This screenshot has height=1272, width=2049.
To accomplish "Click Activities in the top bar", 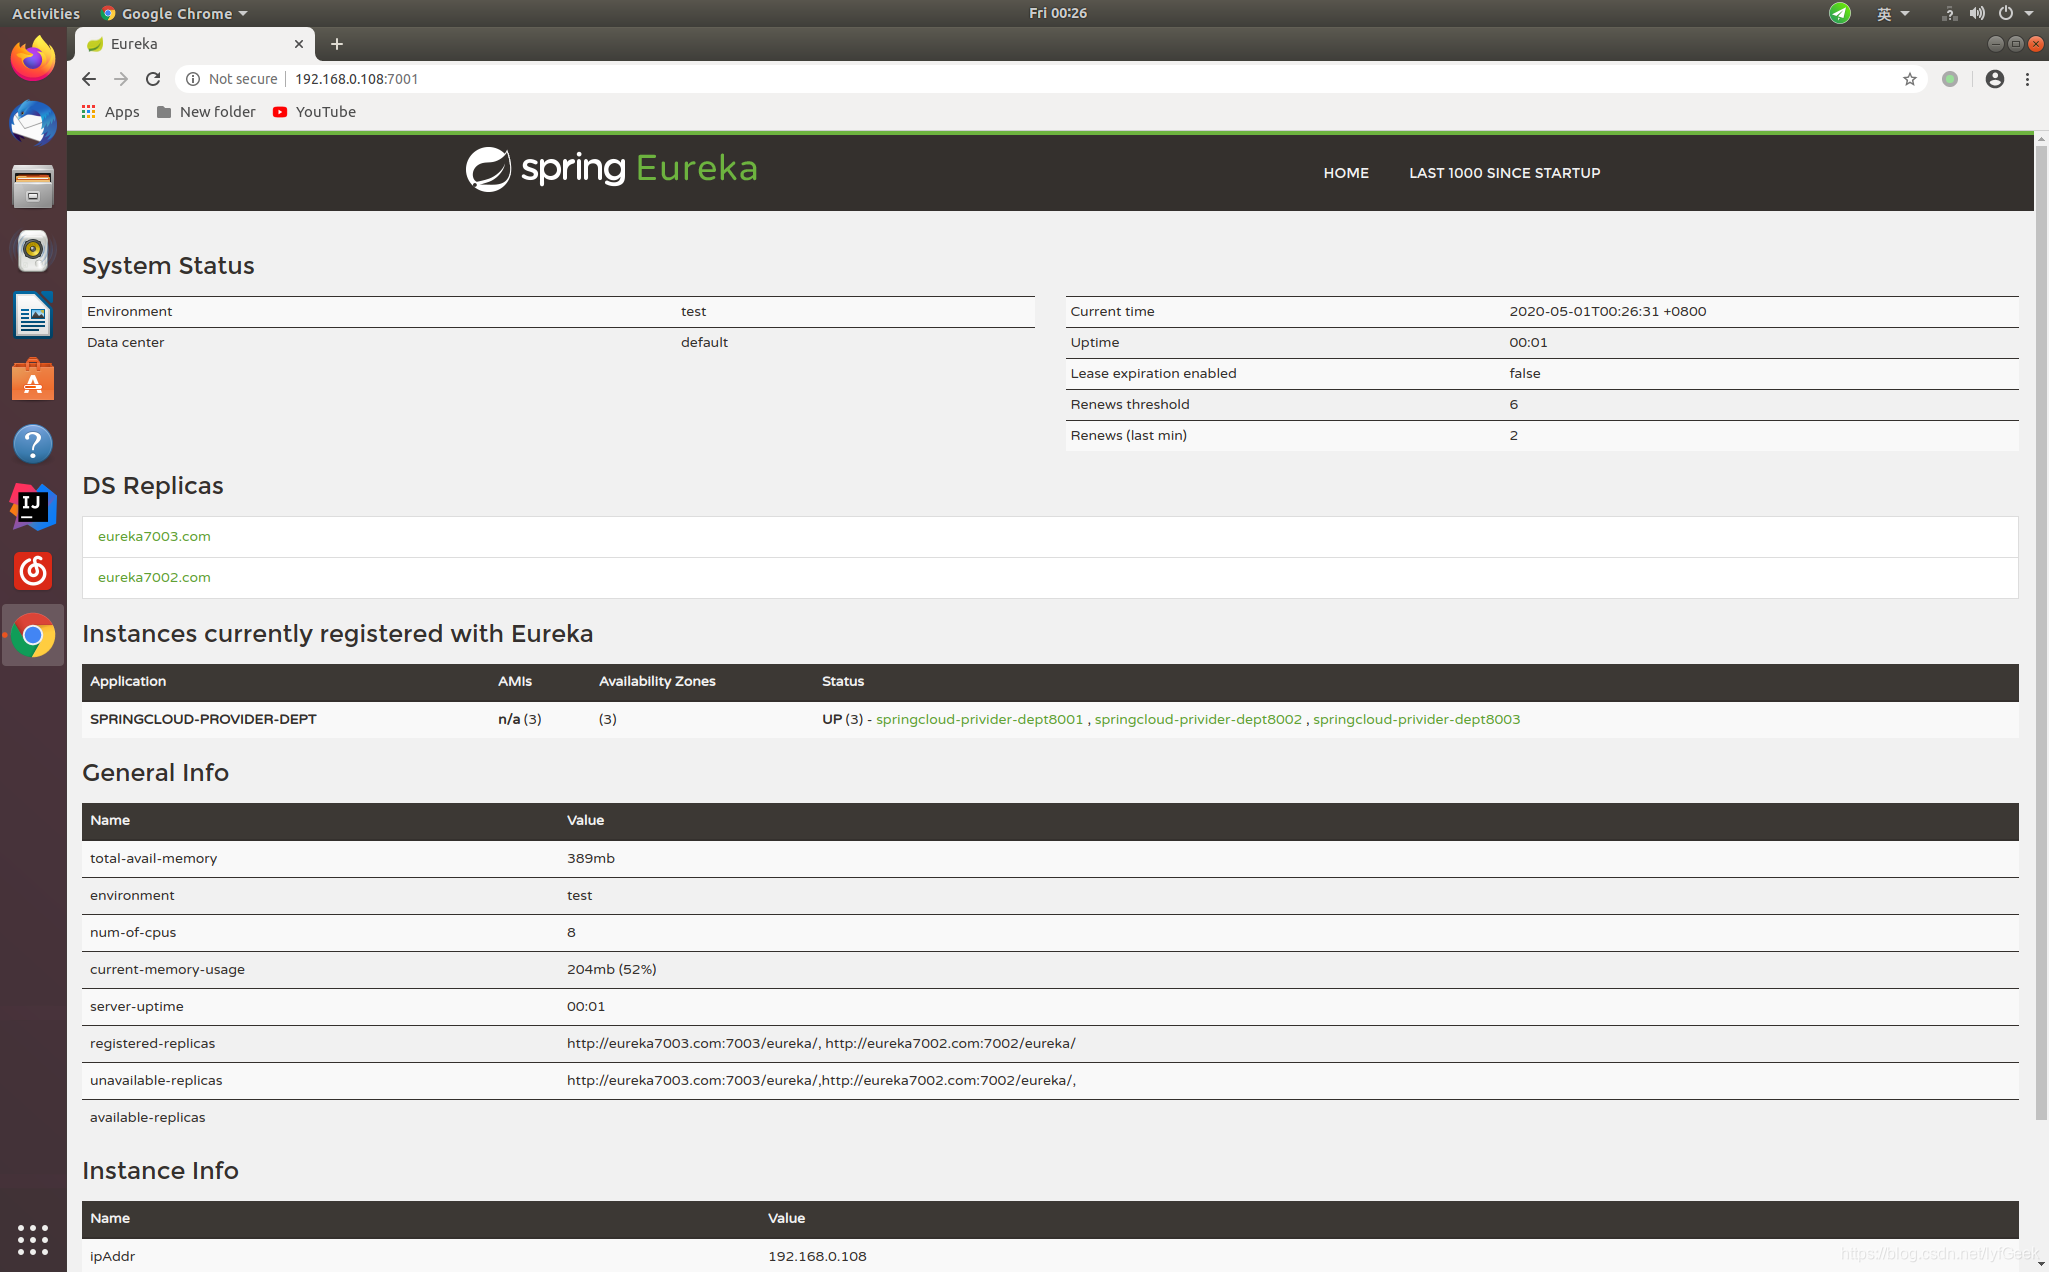I will click(46, 13).
